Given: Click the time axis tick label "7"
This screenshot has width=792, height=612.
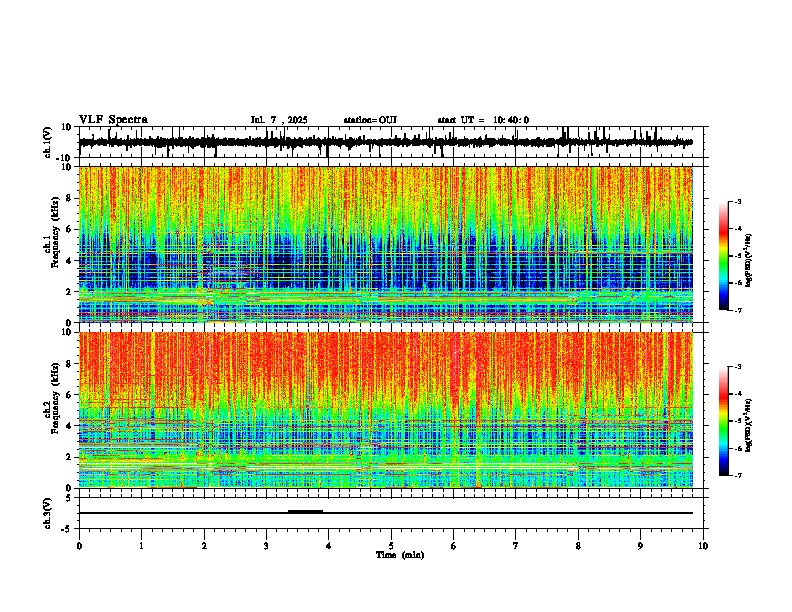Looking at the screenshot, I should [x=516, y=546].
